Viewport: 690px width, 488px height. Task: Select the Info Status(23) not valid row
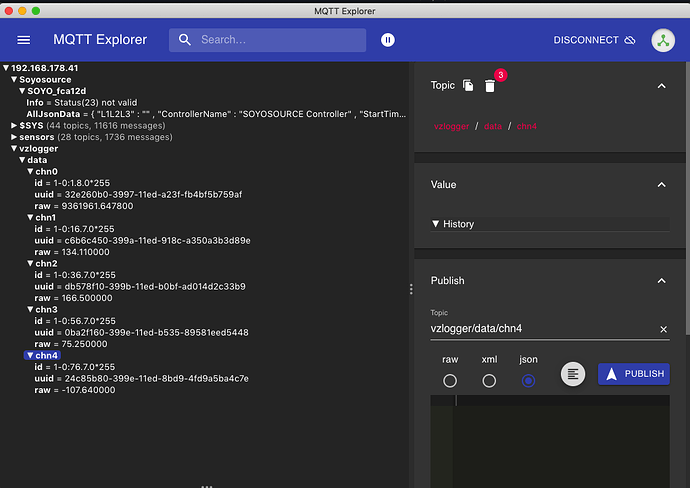(82, 103)
